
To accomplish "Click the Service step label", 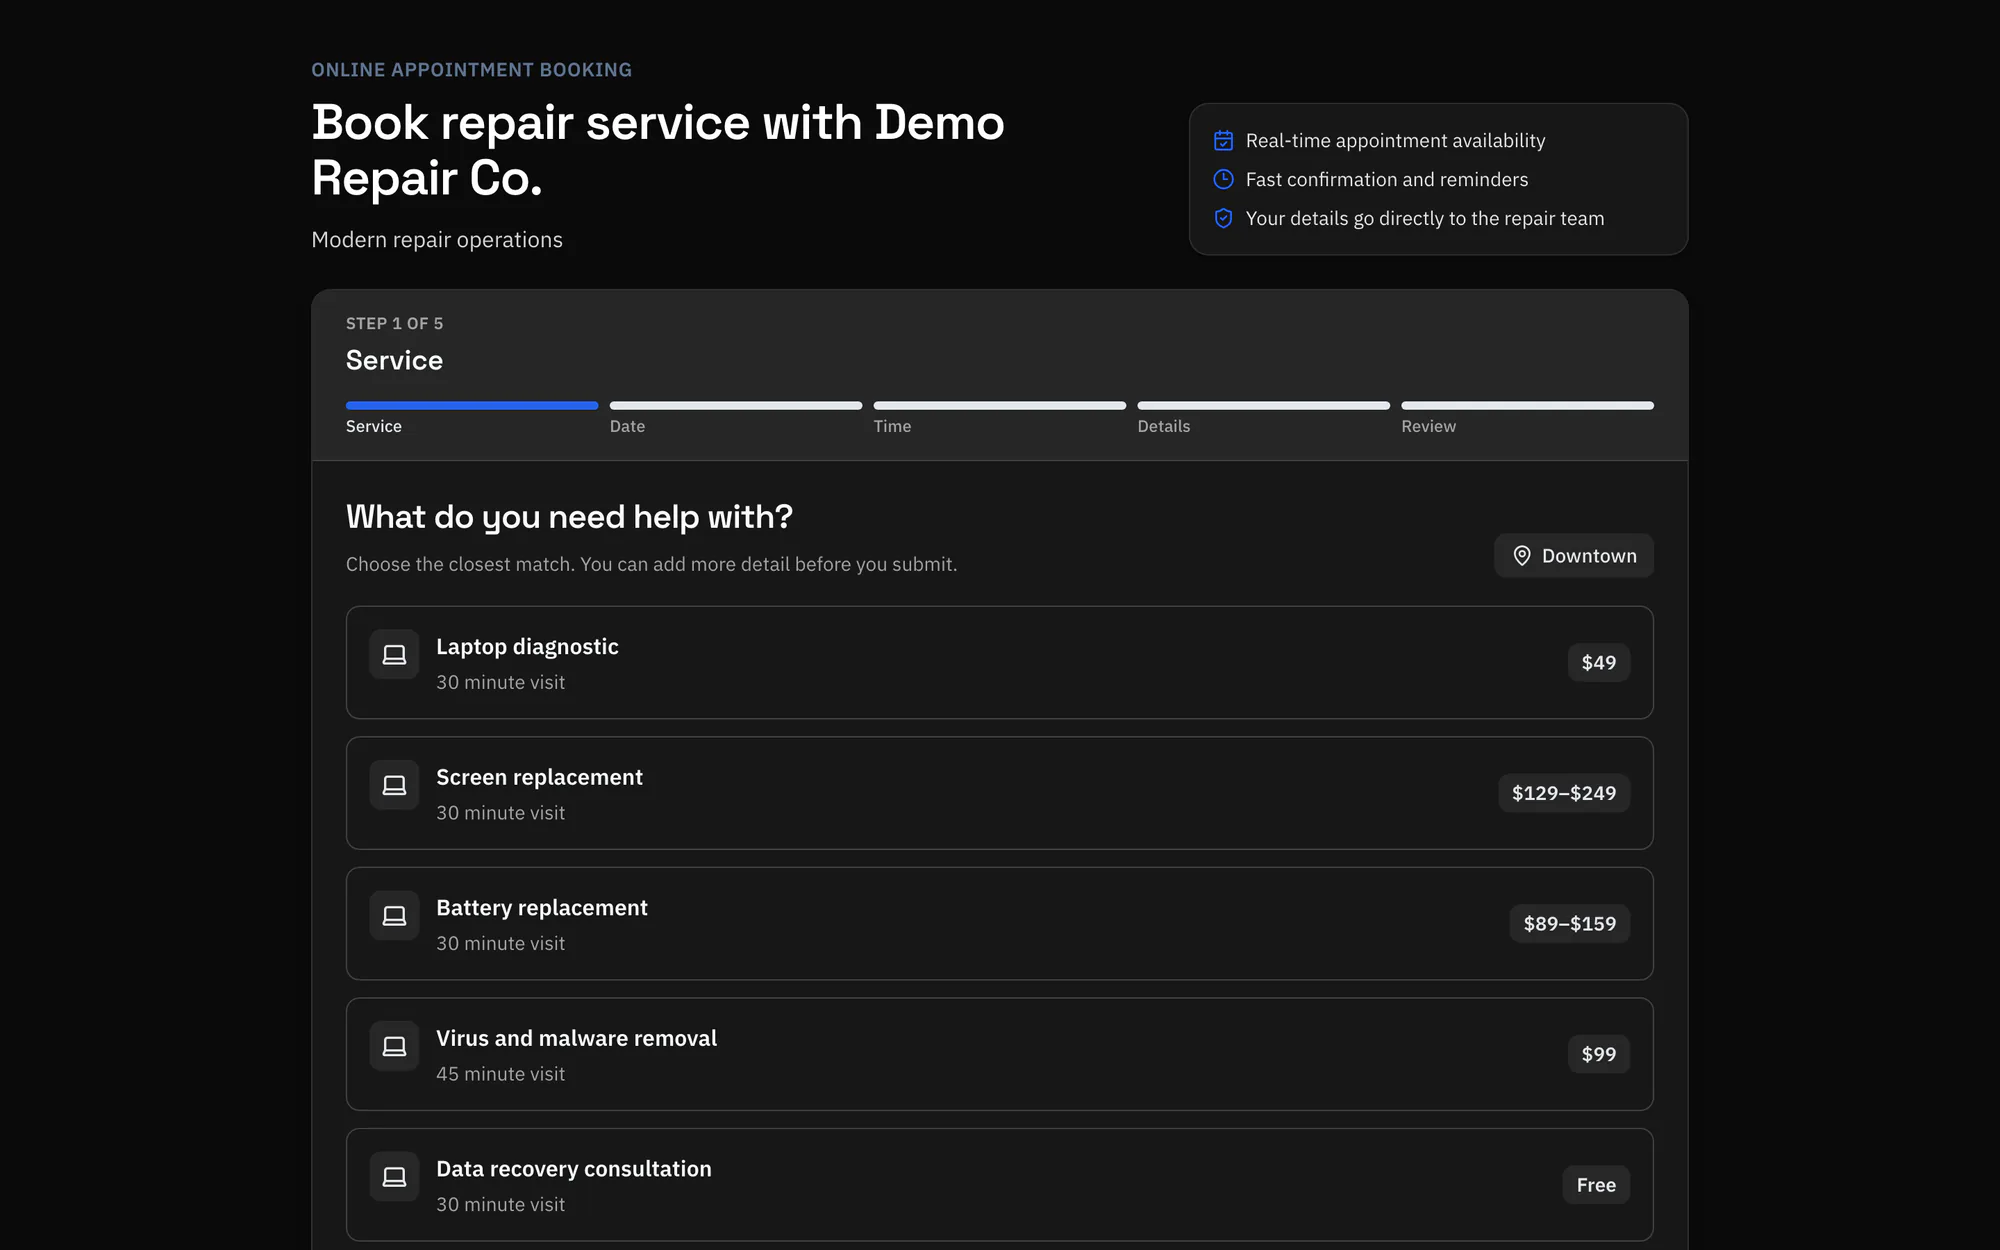I will click(x=373, y=426).
